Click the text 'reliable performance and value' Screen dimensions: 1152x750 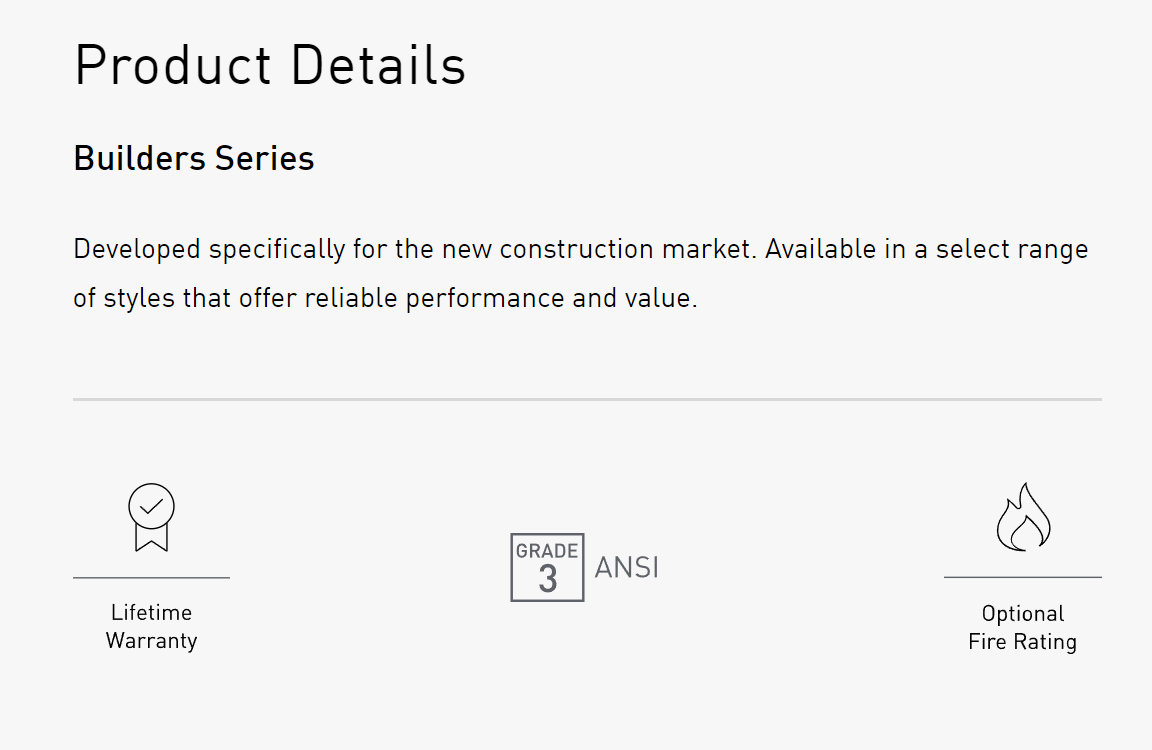point(500,298)
